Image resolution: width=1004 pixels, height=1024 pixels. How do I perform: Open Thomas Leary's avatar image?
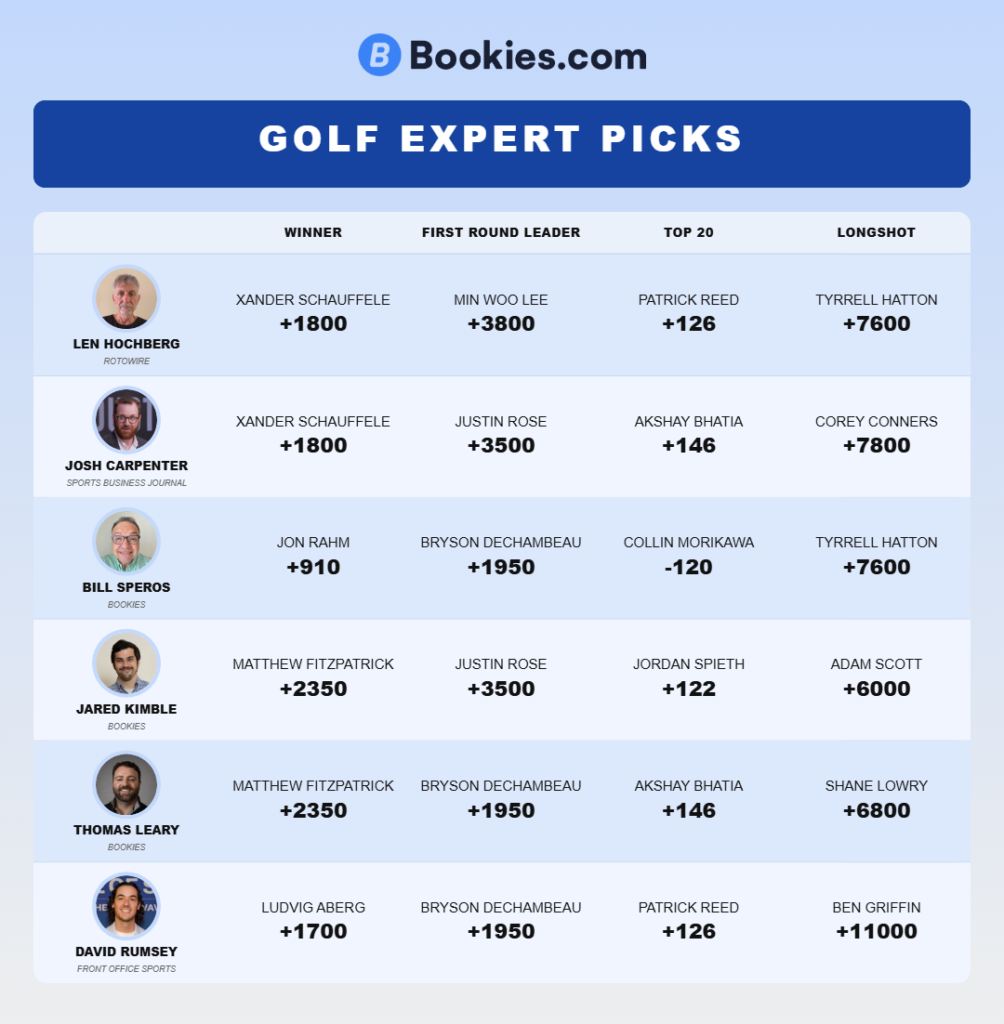(126, 785)
